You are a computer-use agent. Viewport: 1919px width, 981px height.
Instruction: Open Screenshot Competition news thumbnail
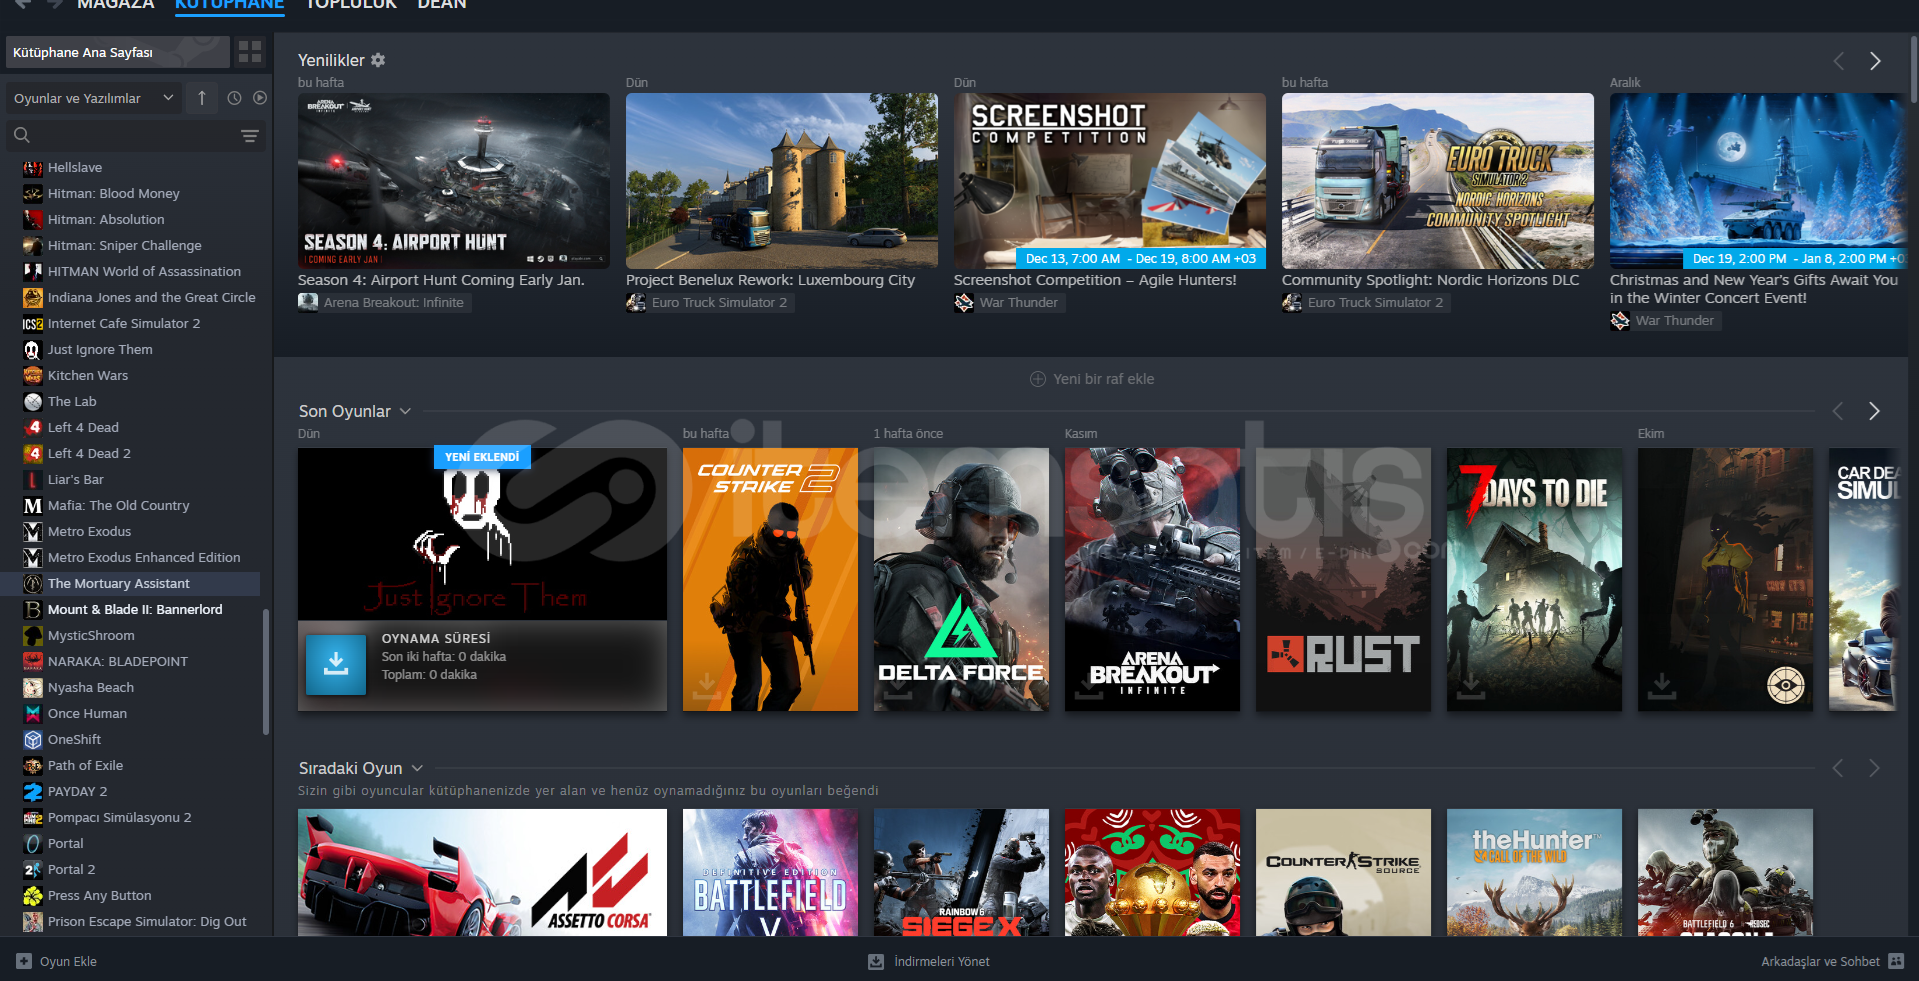[x=1110, y=181]
